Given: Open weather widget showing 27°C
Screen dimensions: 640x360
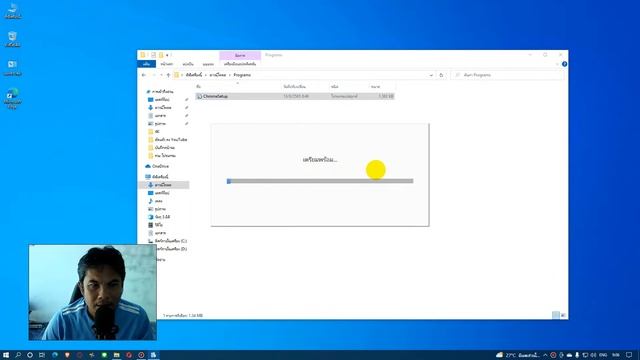Looking at the screenshot, I should point(517,355).
